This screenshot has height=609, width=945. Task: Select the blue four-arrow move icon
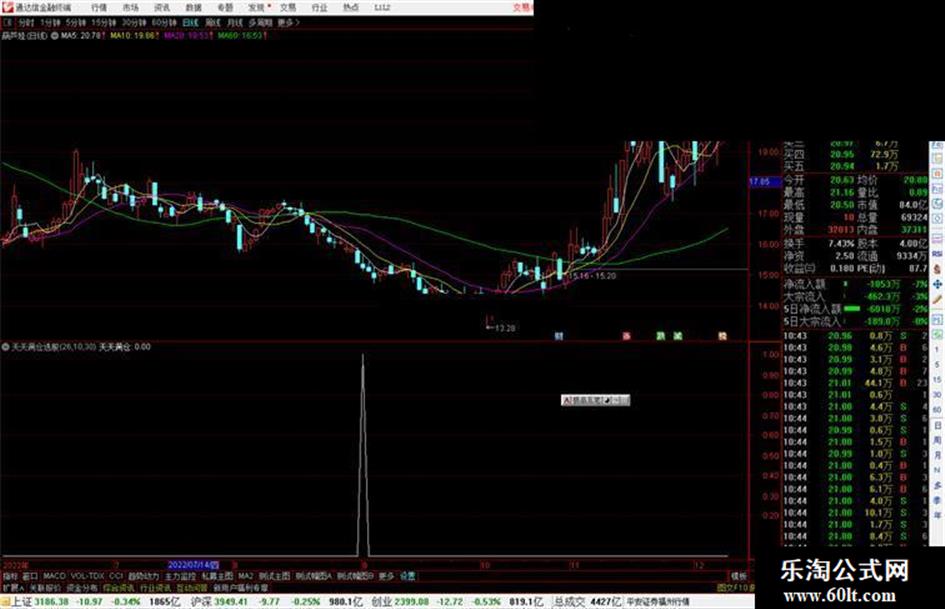(937, 284)
